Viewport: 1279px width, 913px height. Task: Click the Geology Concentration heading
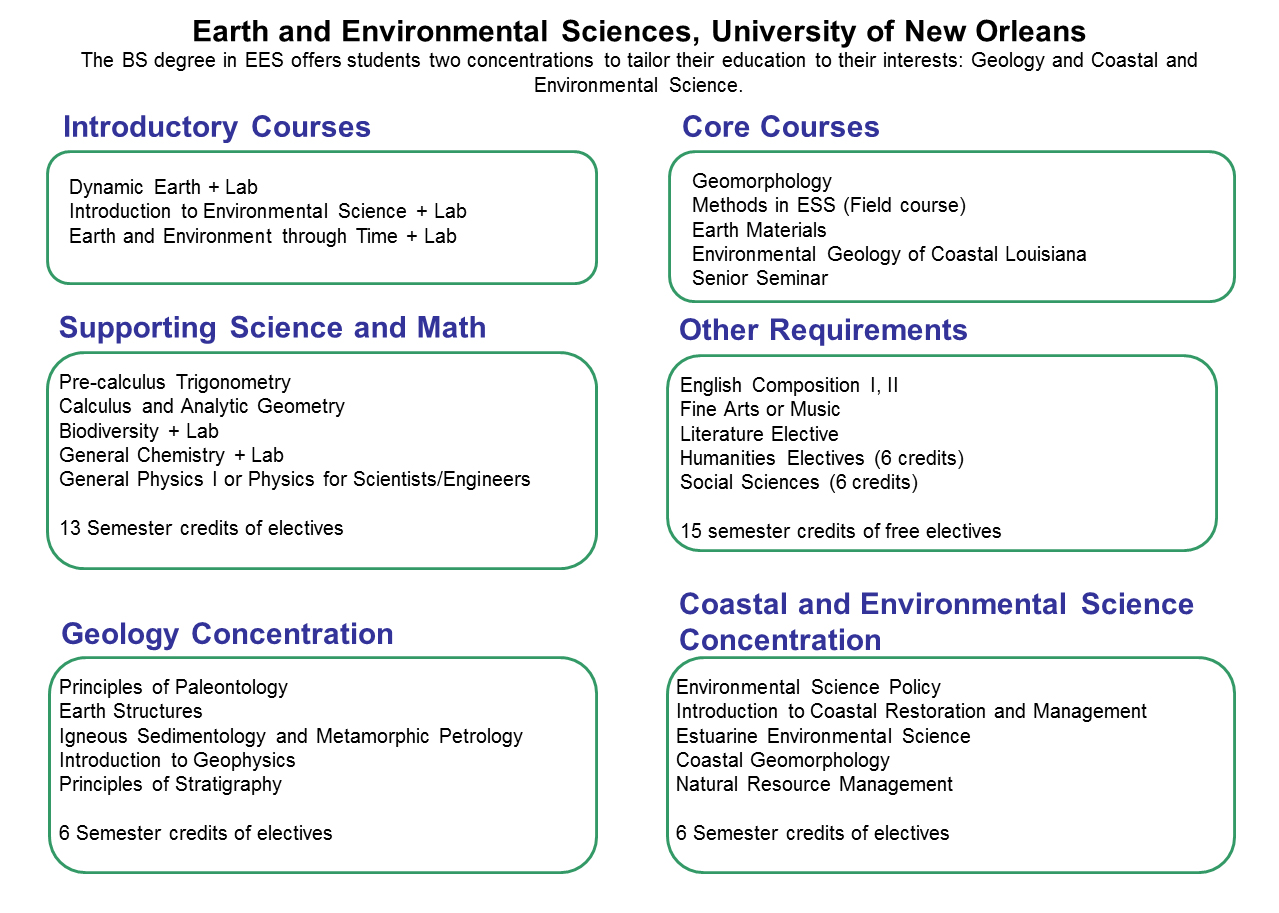click(x=227, y=634)
